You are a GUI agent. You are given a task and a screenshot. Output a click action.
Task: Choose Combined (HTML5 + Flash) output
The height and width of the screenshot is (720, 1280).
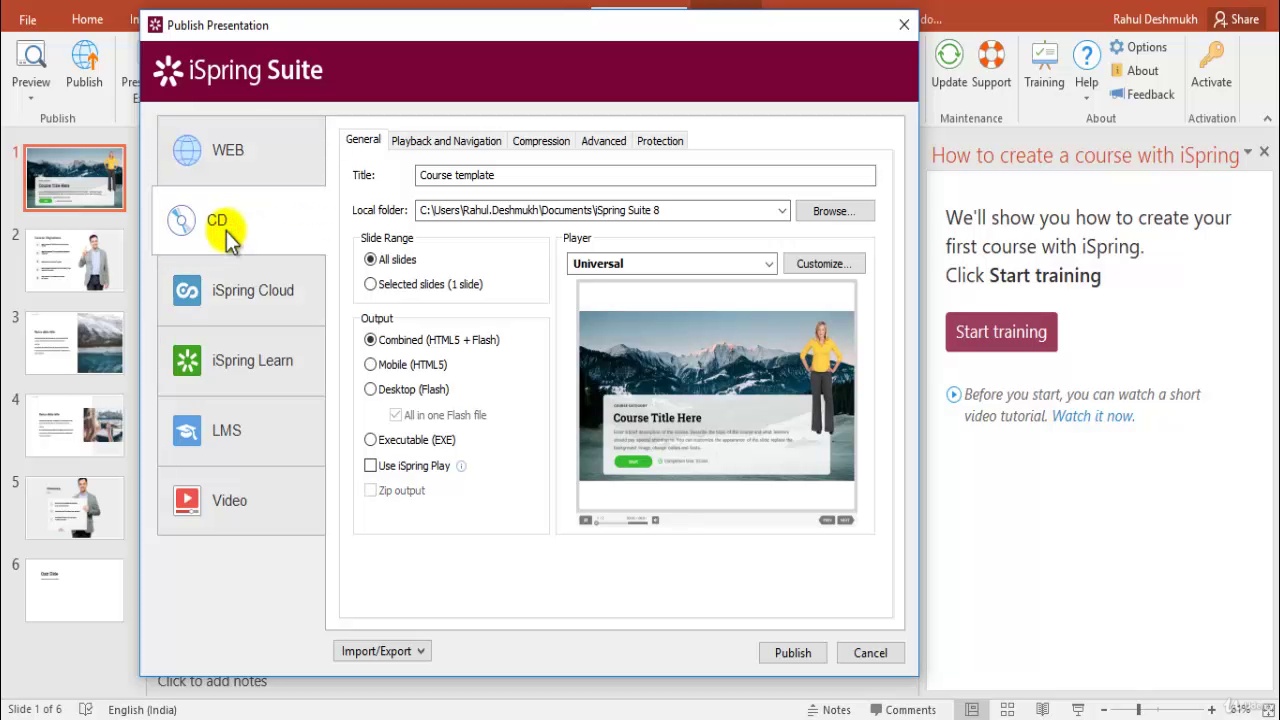click(371, 340)
